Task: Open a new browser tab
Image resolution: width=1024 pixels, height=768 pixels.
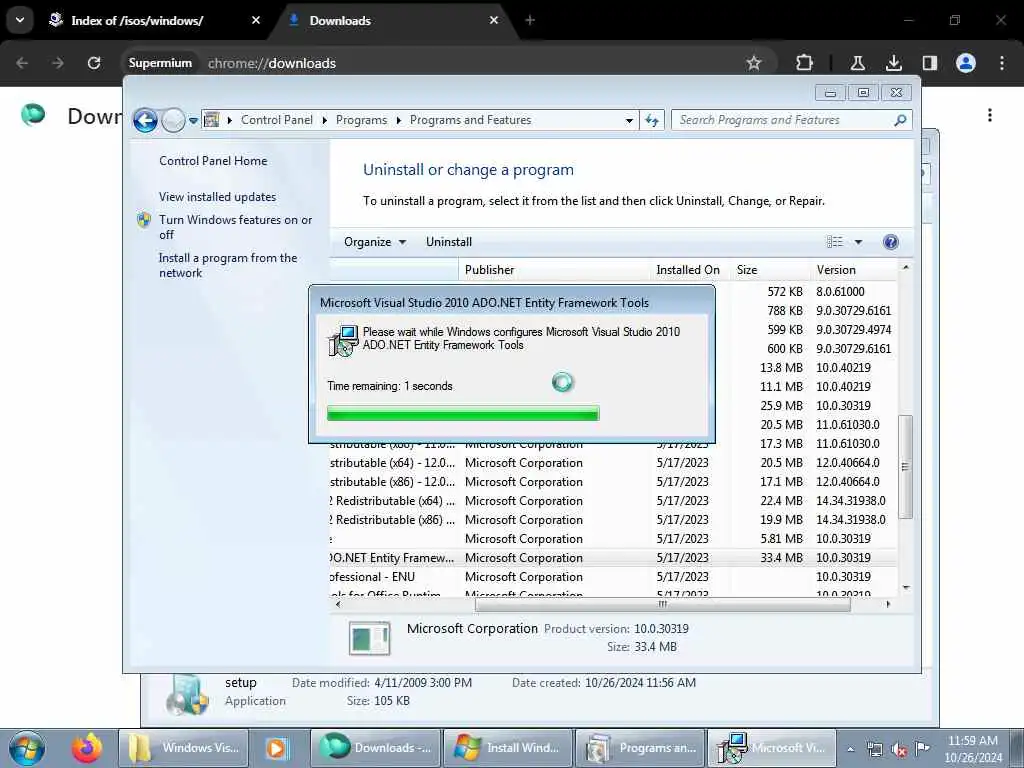Action: pyautogui.click(x=530, y=20)
